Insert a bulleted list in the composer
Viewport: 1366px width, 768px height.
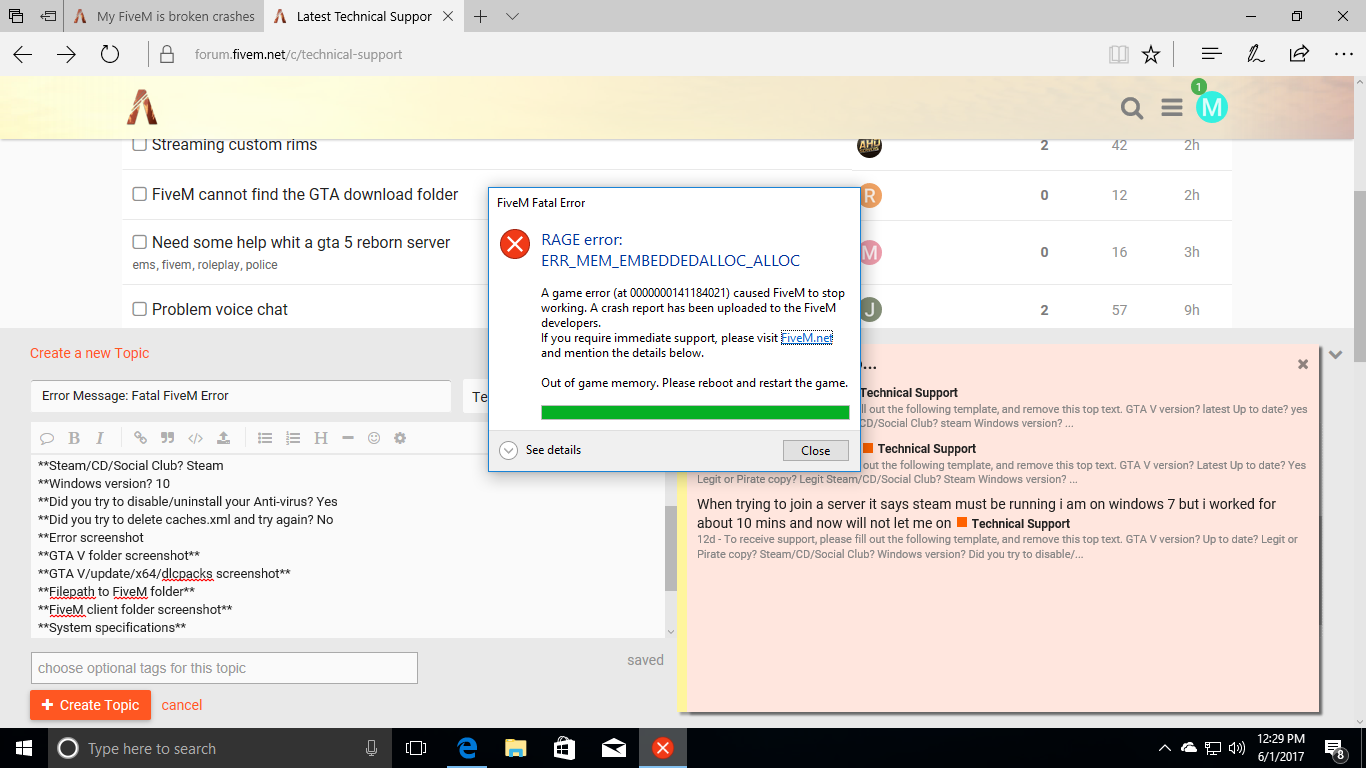tap(265, 437)
